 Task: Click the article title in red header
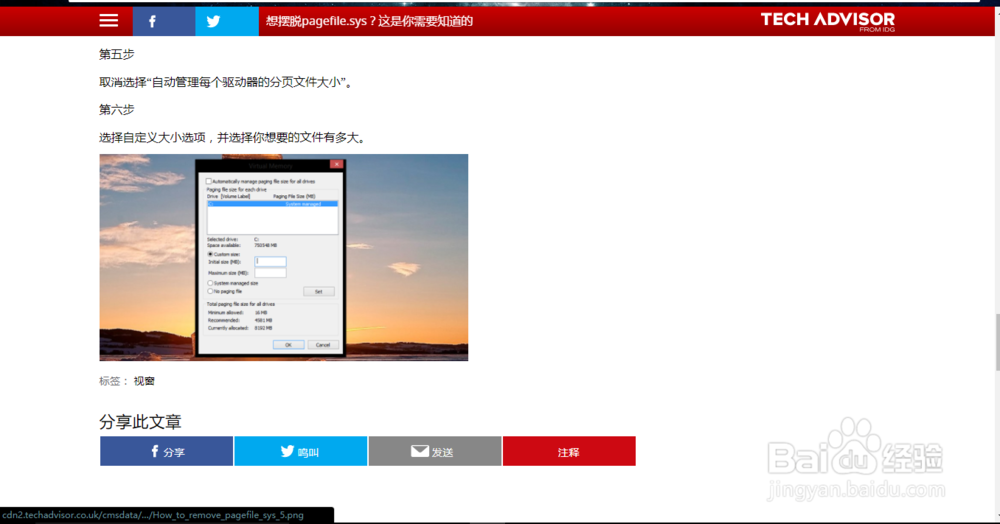tap(369, 21)
